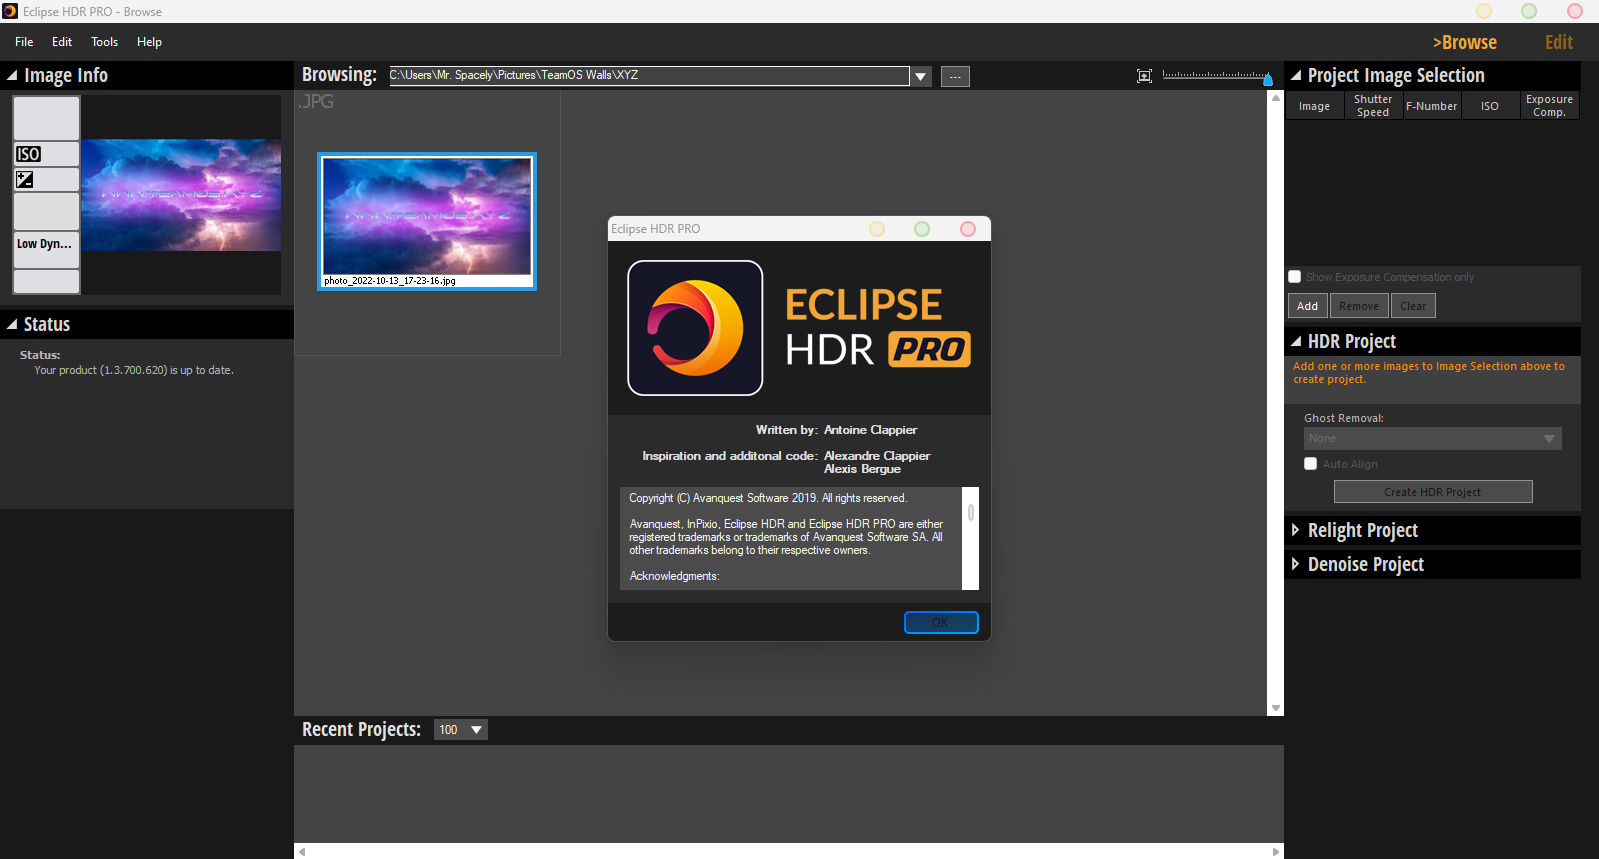
Task: Click the Exposure Comp. column header
Action: pyautogui.click(x=1549, y=106)
